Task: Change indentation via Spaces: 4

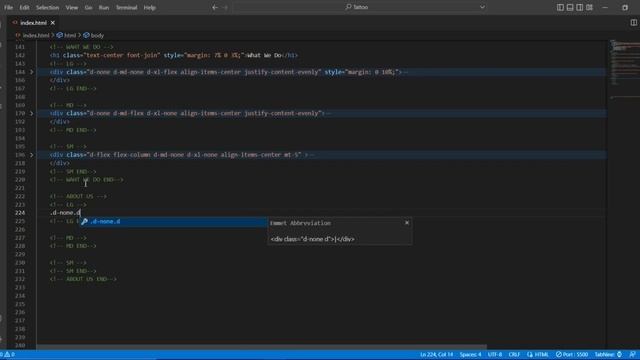Action: 470,354
